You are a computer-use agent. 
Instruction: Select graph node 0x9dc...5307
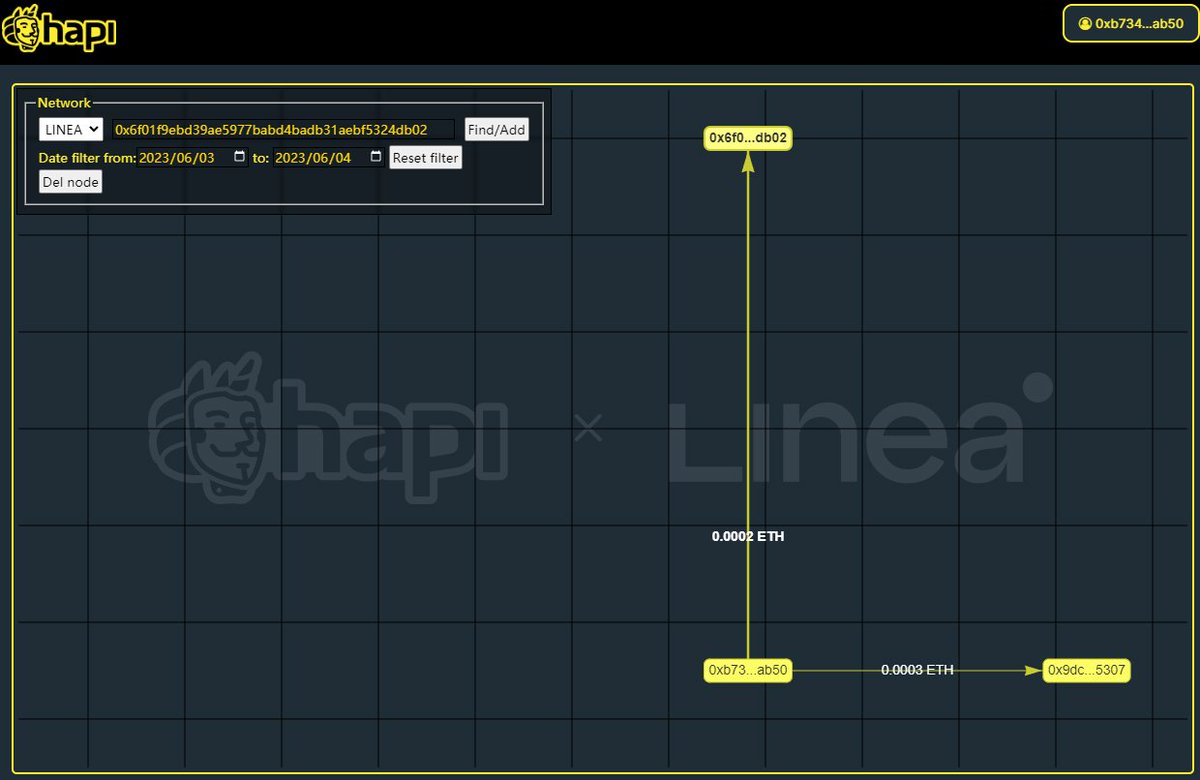coord(1086,670)
